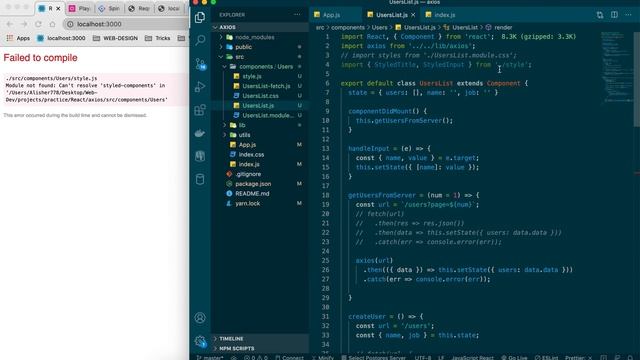Switch to the Play browser tab
The width and height of the screenshot is (640, 360).
tap(80, 9)
